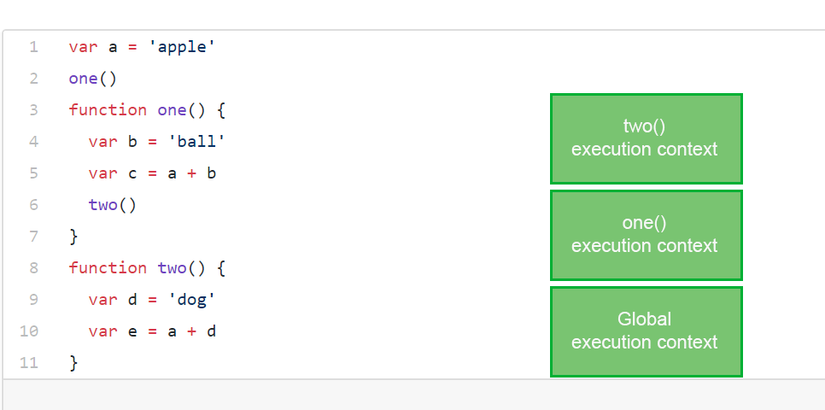Click the 'apple' string on line 1
Screen dimensions: 825x410
(182, 46)
